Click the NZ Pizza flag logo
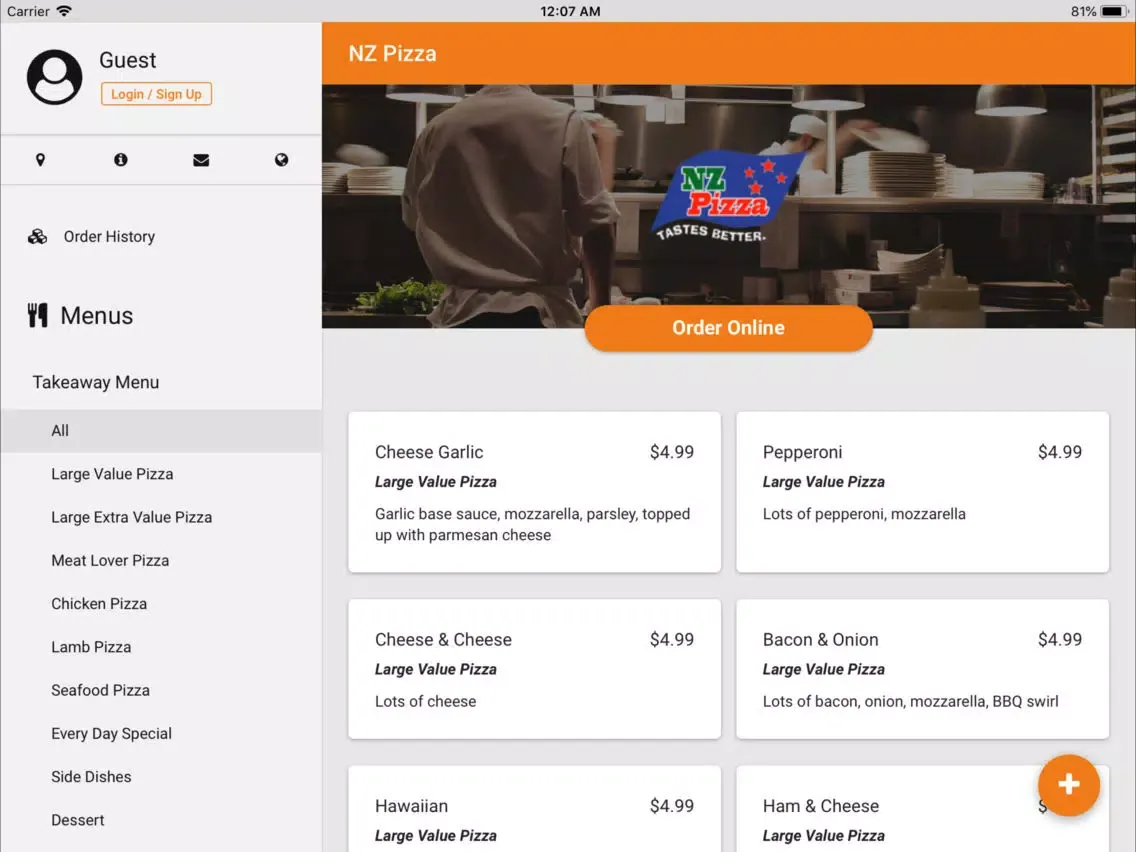This screenshot has width=1136, height=852. (x=727, y=196)
